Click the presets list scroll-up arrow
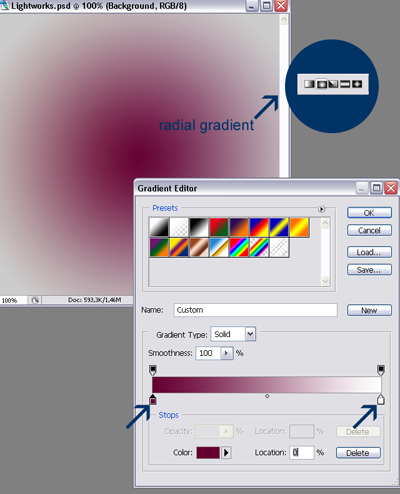This screenshot has height=494, width=400. [x=325, y=223]
